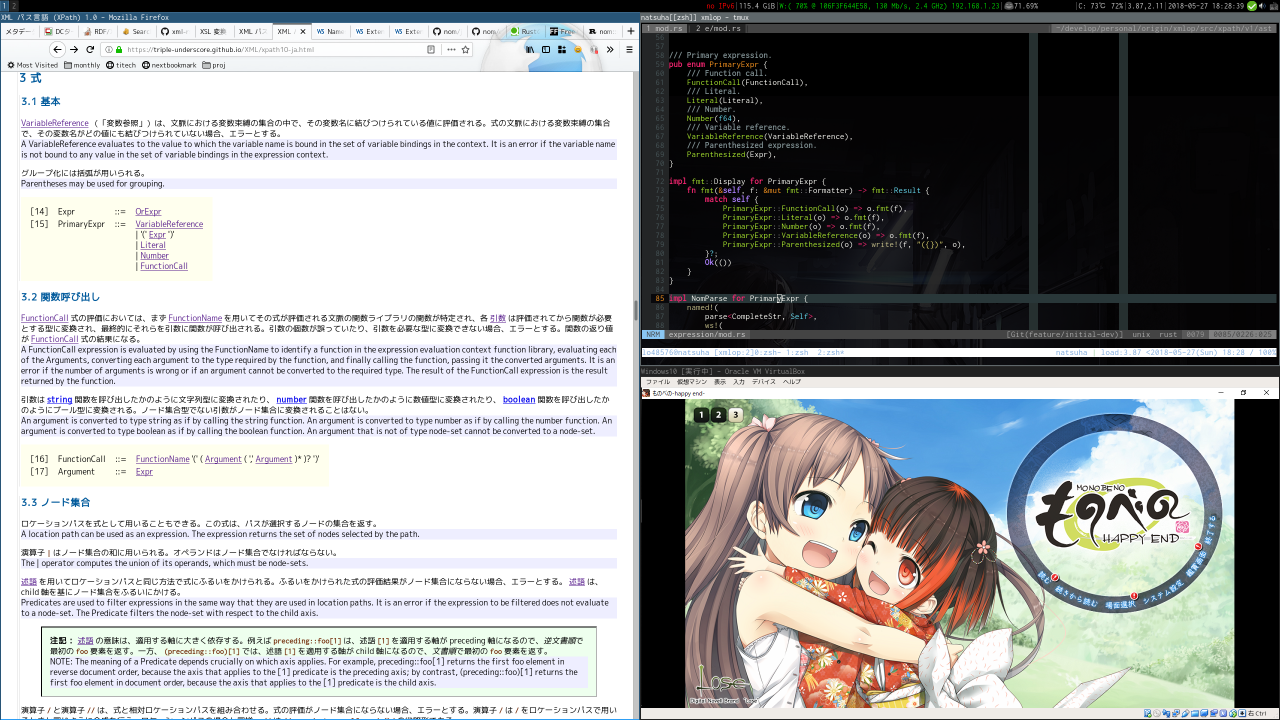Reload the current XPath page

tap(91, 49)
